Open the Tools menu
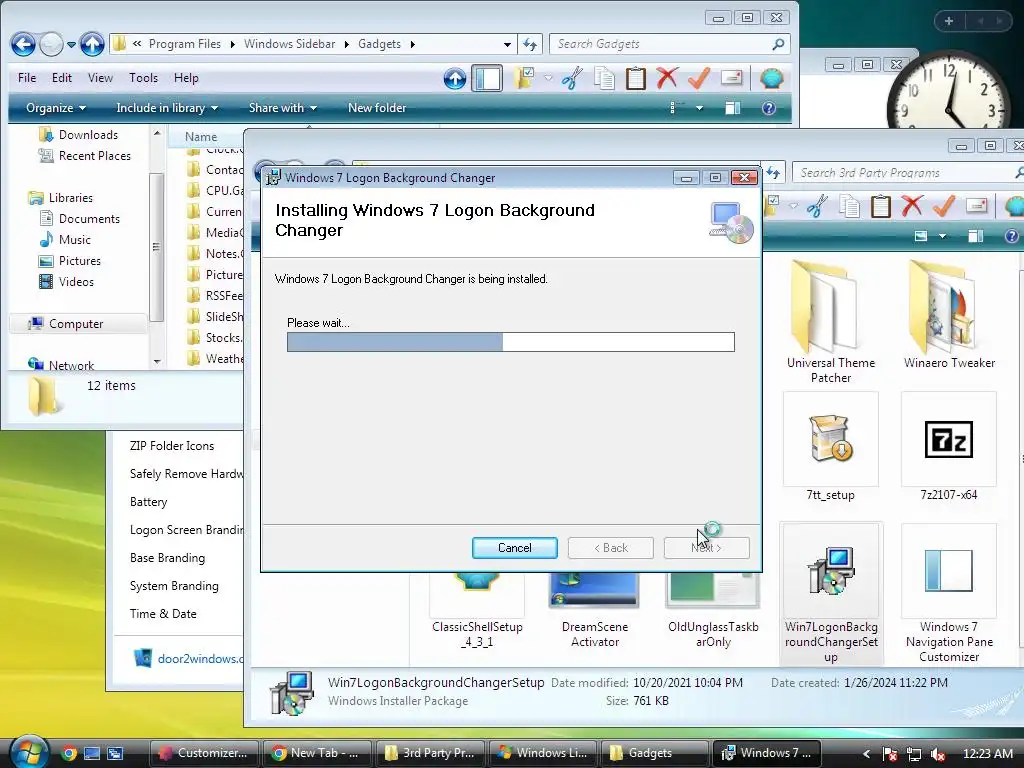The height and width of the screenshot is (768, 1024). (x=143, y=78)
